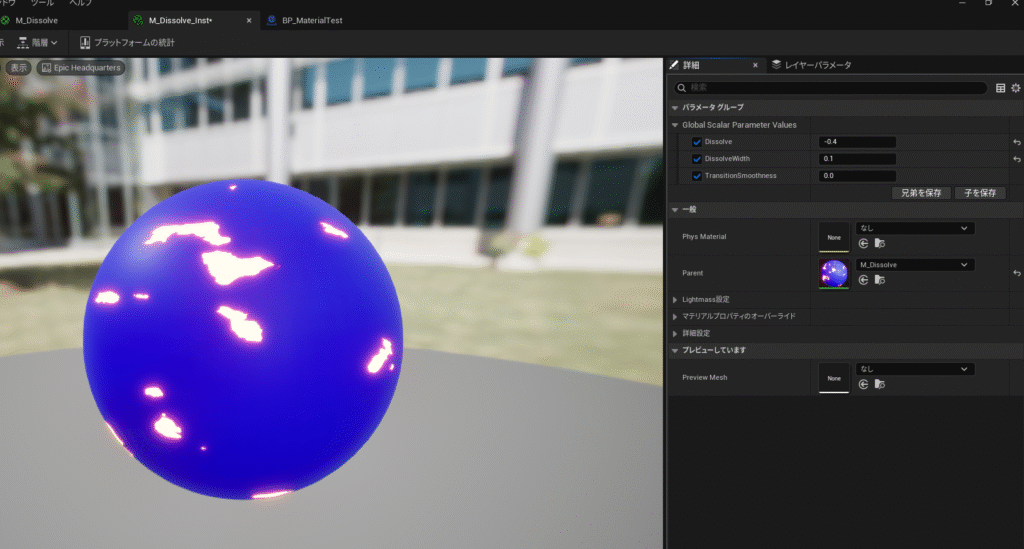Screen dimensions: 1024x549
Task: Click the Preview Mesh label
Action: coord(705,377)
